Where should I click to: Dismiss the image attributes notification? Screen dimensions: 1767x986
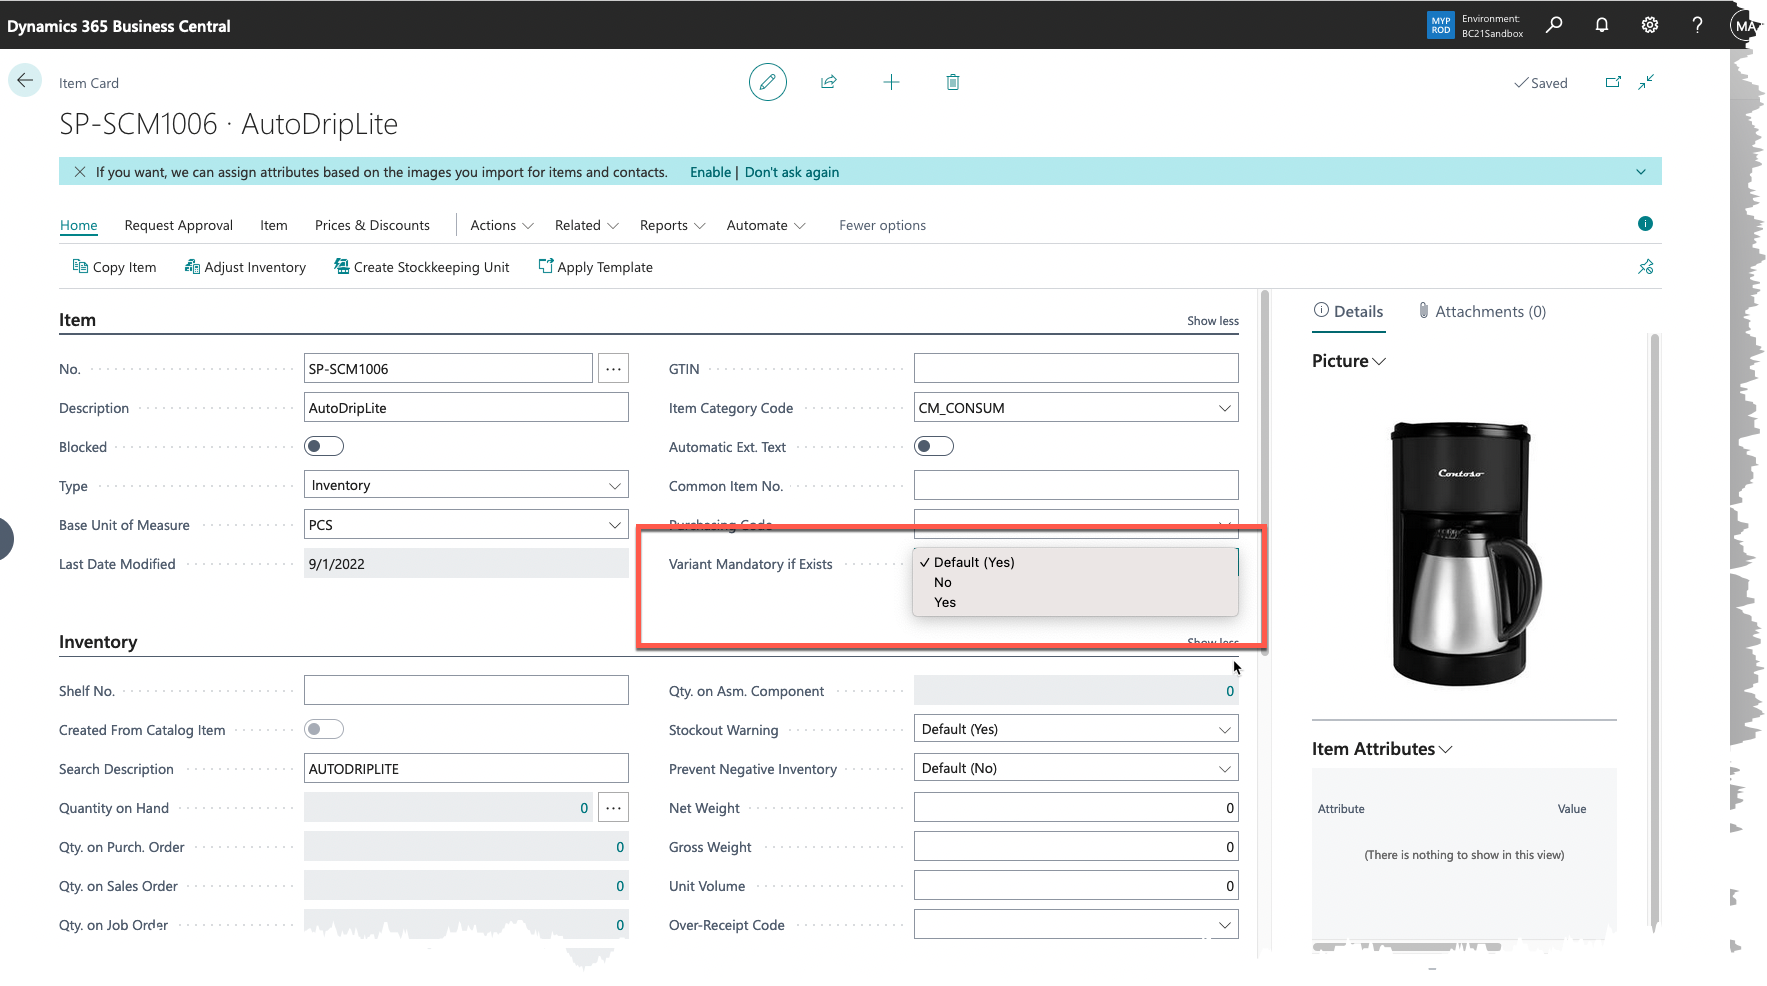point(80,172)
